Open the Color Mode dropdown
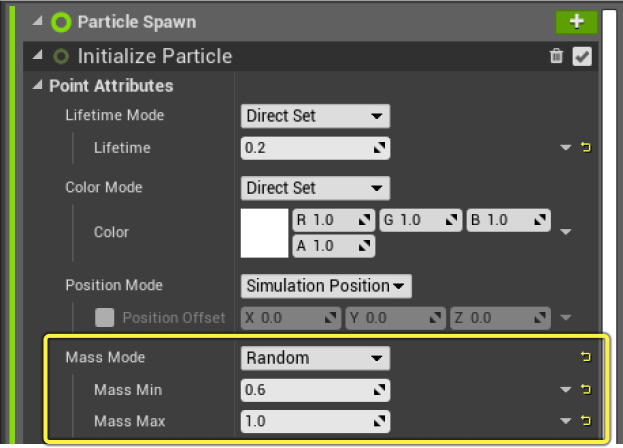This screenshot has height=448, width=623. [315, 188]
